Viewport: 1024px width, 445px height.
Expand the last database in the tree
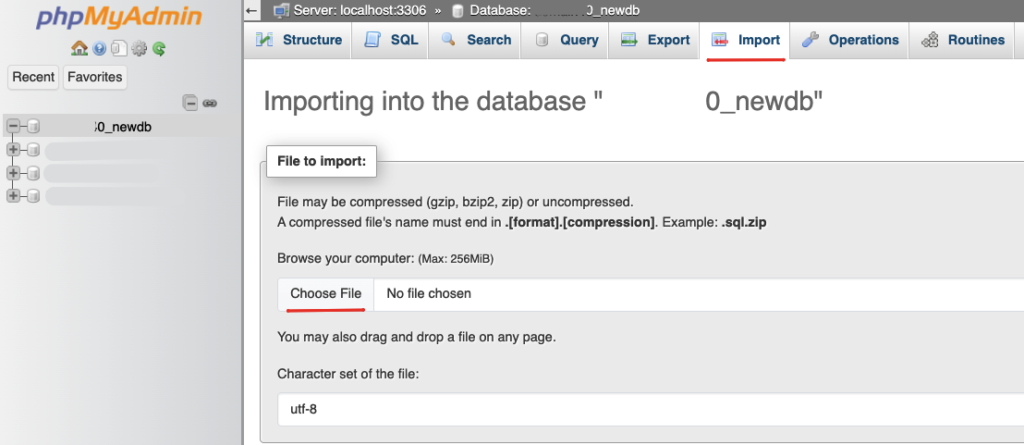click(x=13, y=196)
